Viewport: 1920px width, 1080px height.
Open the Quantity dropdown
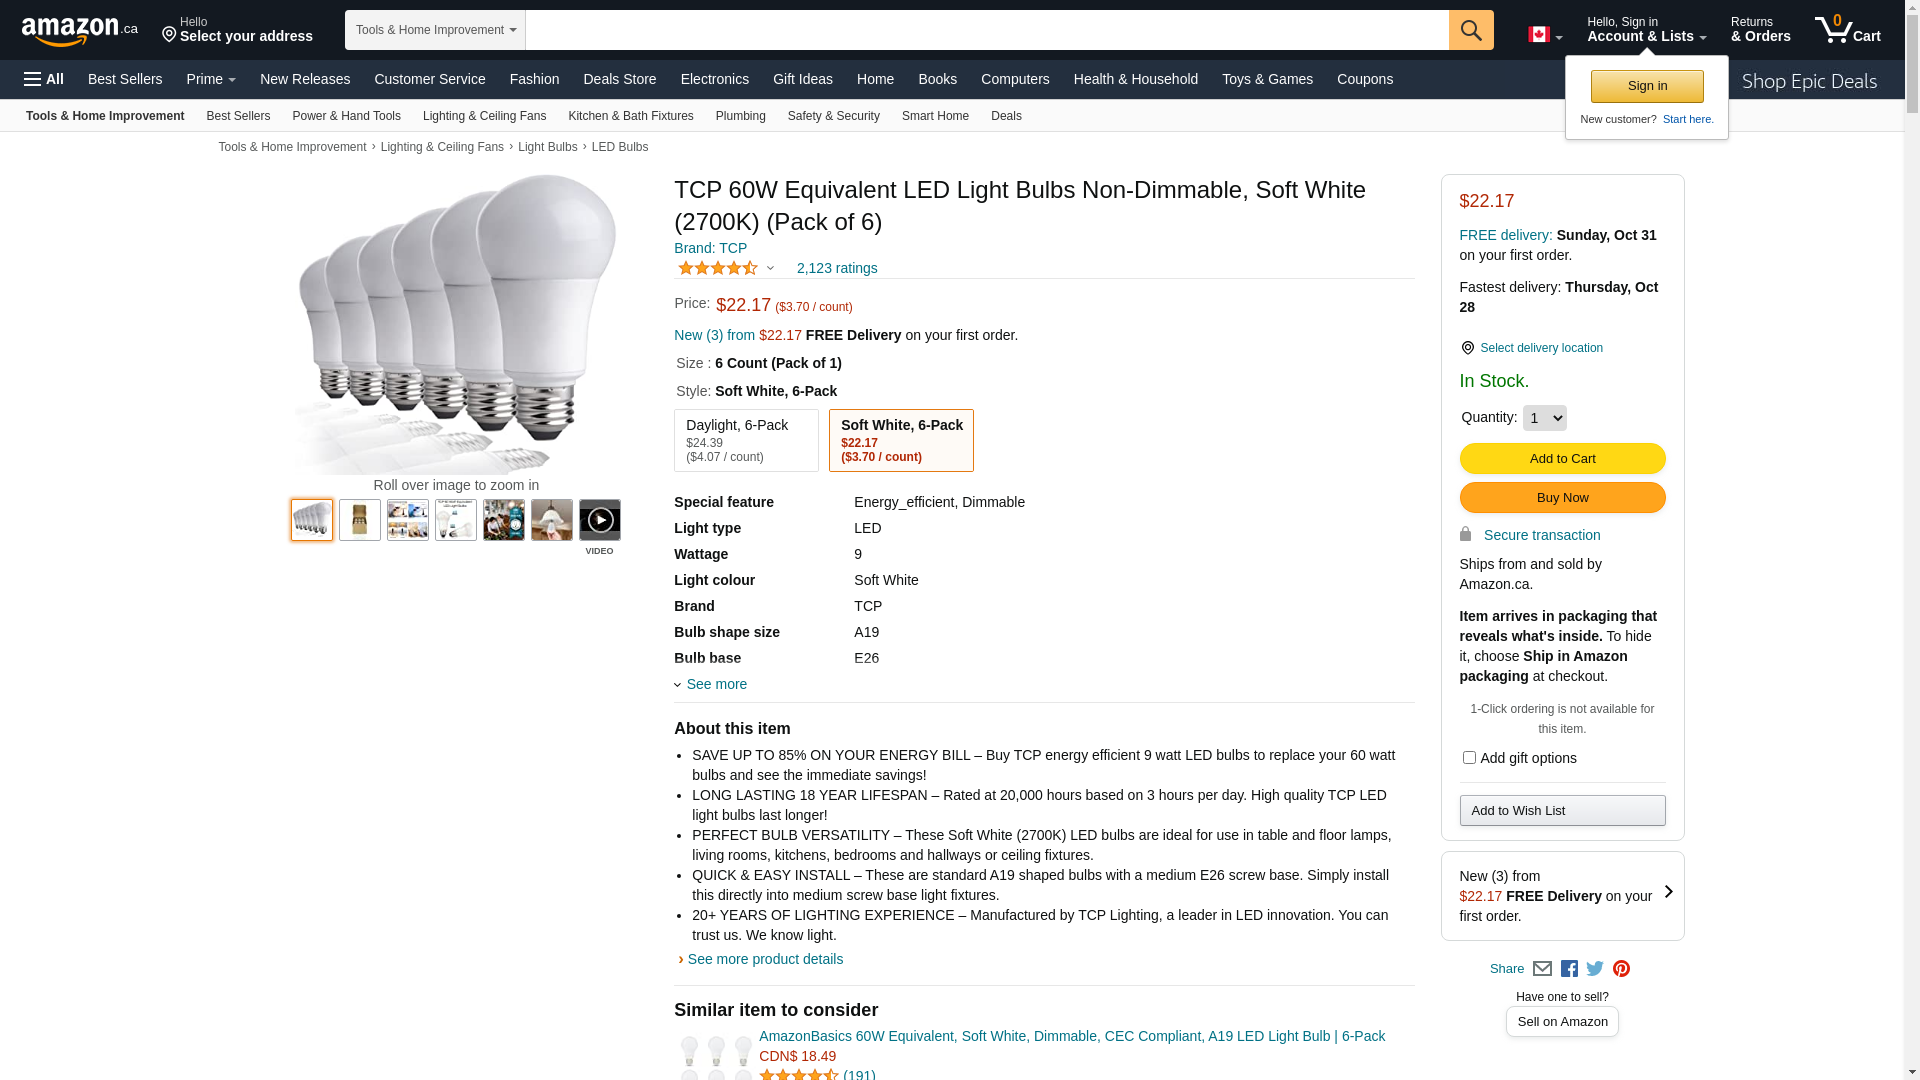coord(1544,418)
